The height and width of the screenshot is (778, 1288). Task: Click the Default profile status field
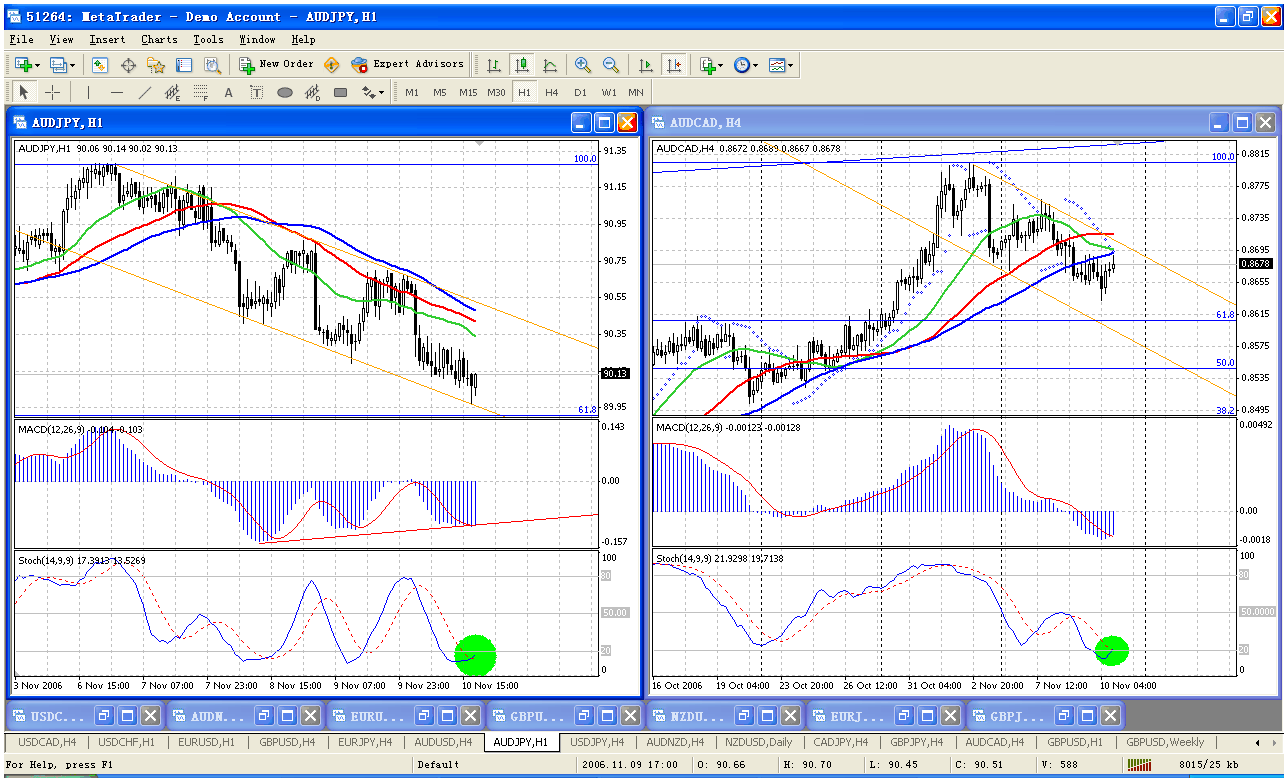493,765
